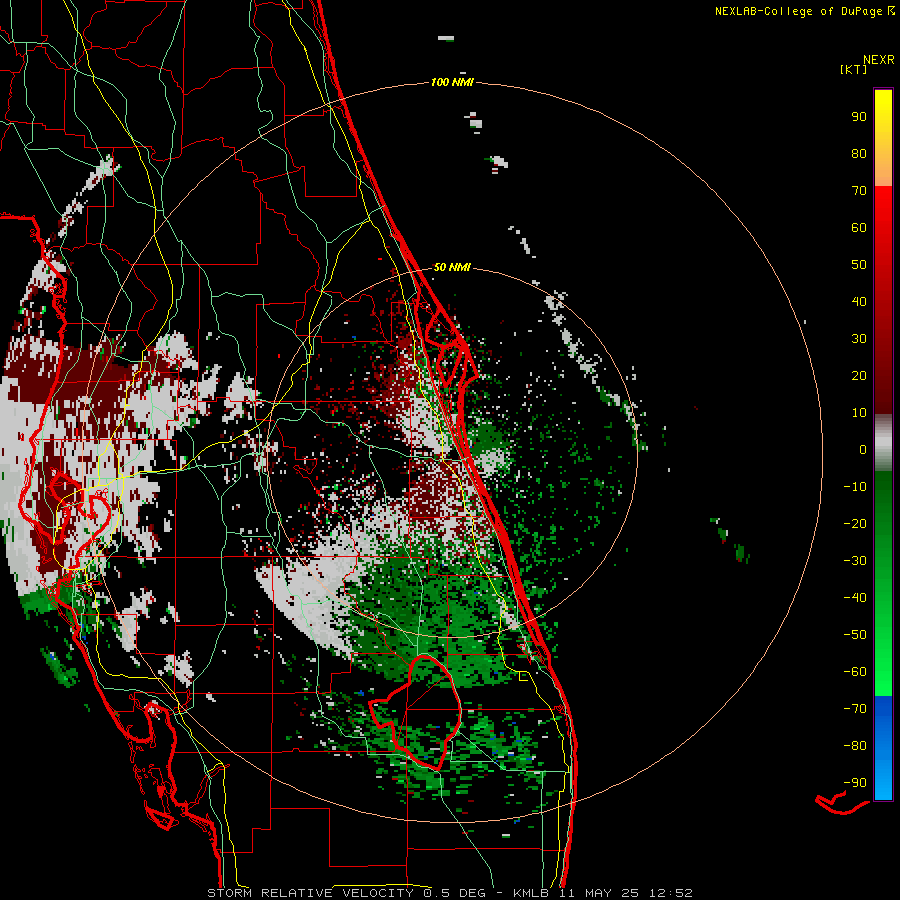Click the product title 'STORM RELATIVE VELOCITY 0.5 DEG - KMLB 11 MAY 25 12:52'
The height and width of the screenshot is (900, 900).
tap(450, 893)
